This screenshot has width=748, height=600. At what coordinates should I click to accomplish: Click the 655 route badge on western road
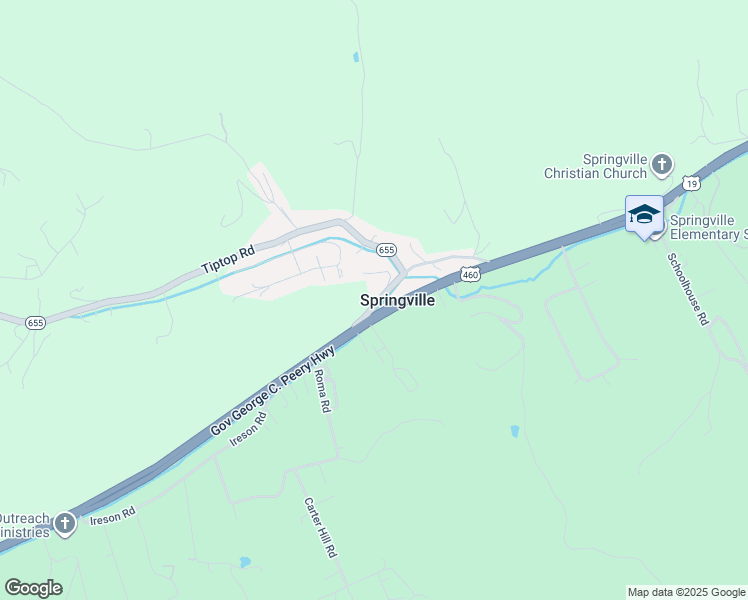(x=36, y=323)
